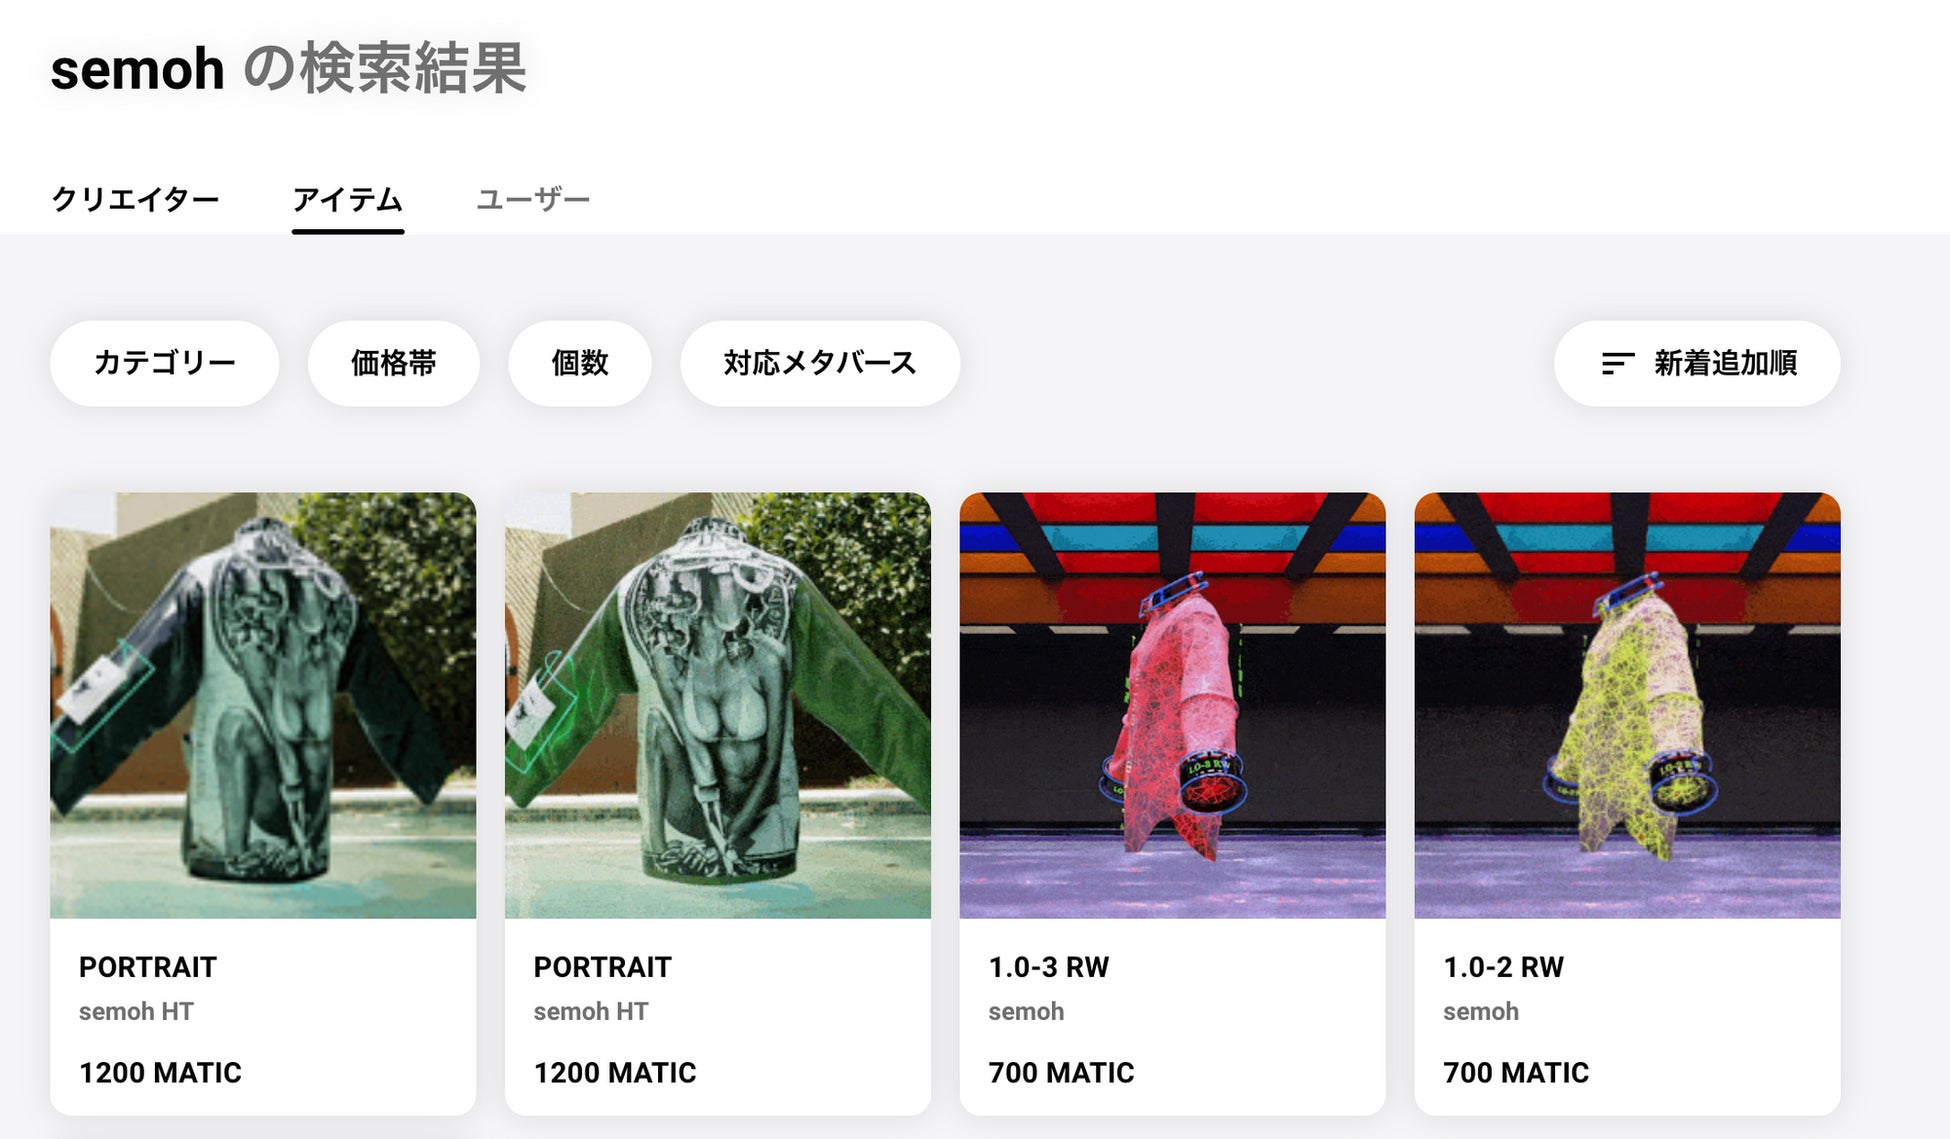The height and width of the screenshot is (1139, 1950).
Task: Click the 700 MATIC price of 1.0-2 RW
Action: 1516,1072
